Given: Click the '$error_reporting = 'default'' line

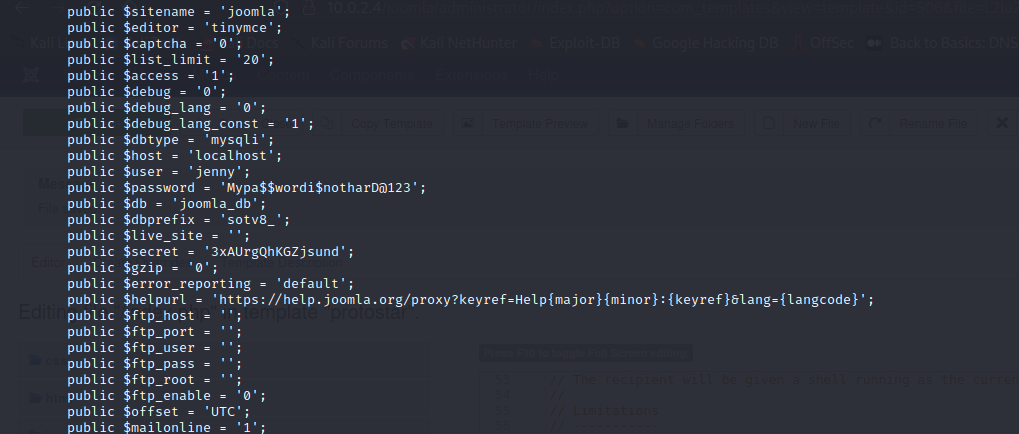Looking at the screenshot, I should [x=211, y=283].
